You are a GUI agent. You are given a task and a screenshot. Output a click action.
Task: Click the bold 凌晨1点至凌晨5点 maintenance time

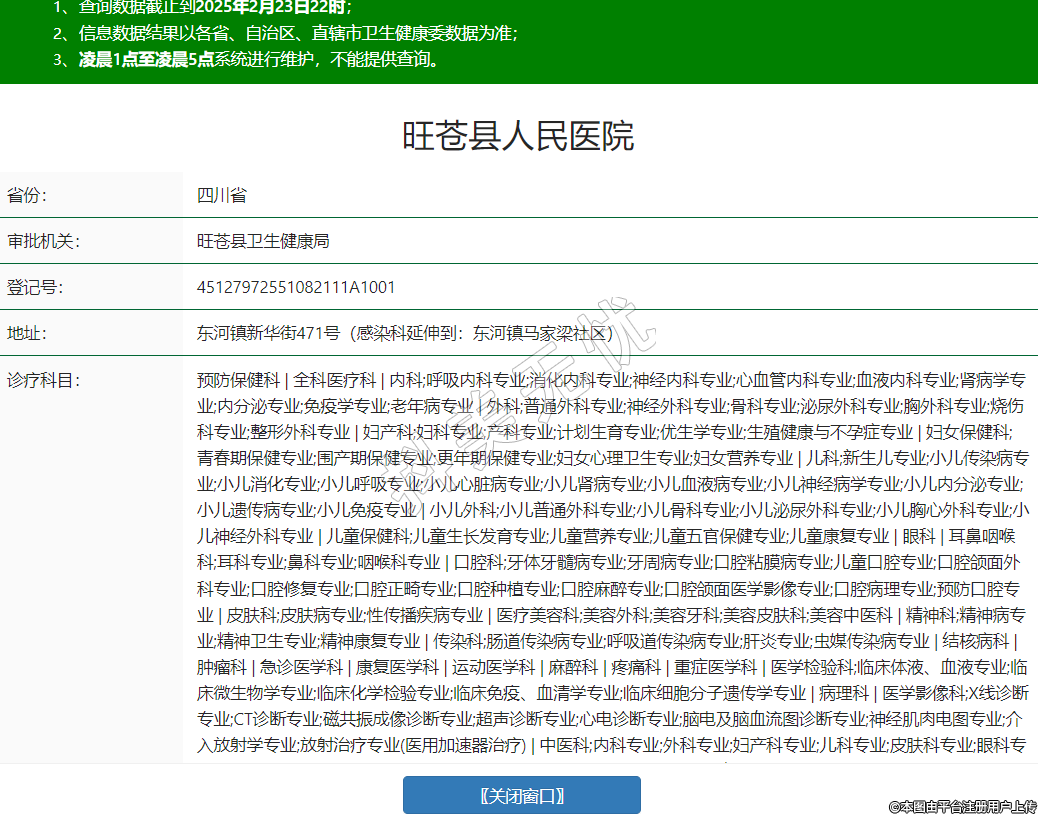point(147,59)
